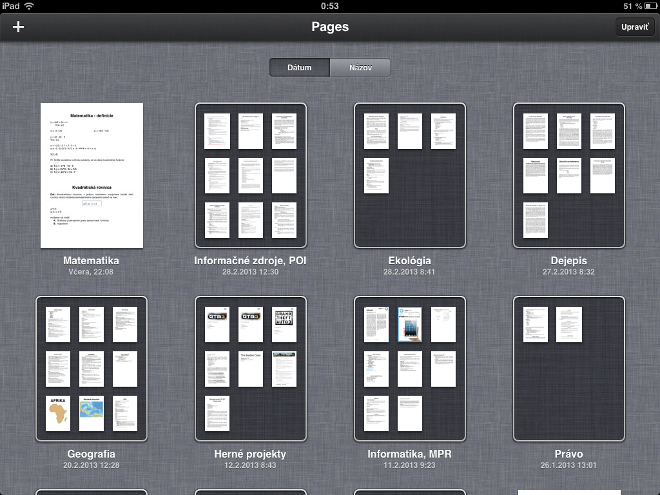Tap the Upraviť edit button
660x495 pixels.
pos(635,27)
